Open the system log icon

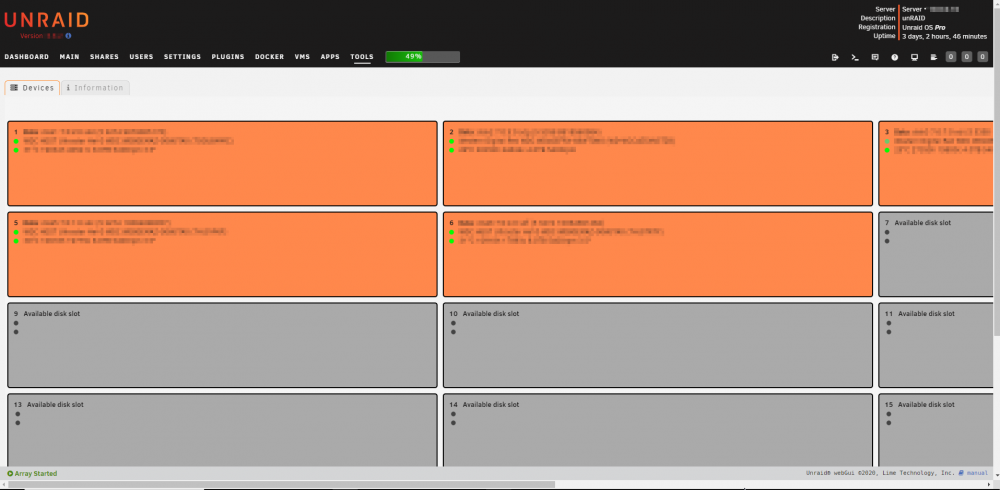(x=934, y=57)
